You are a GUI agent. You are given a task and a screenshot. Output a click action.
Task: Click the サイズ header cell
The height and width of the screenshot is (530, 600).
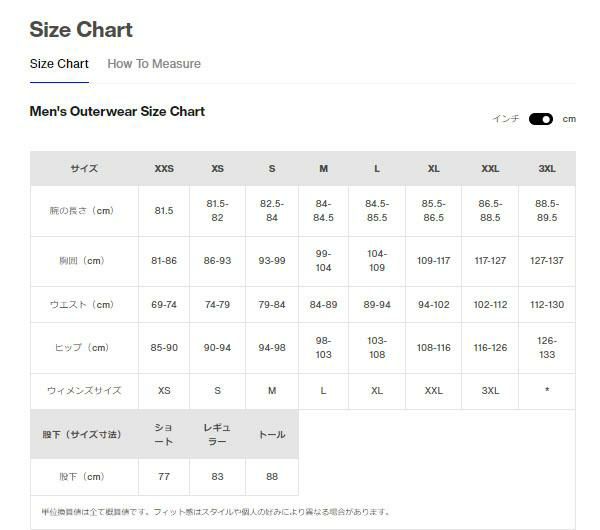84,169
